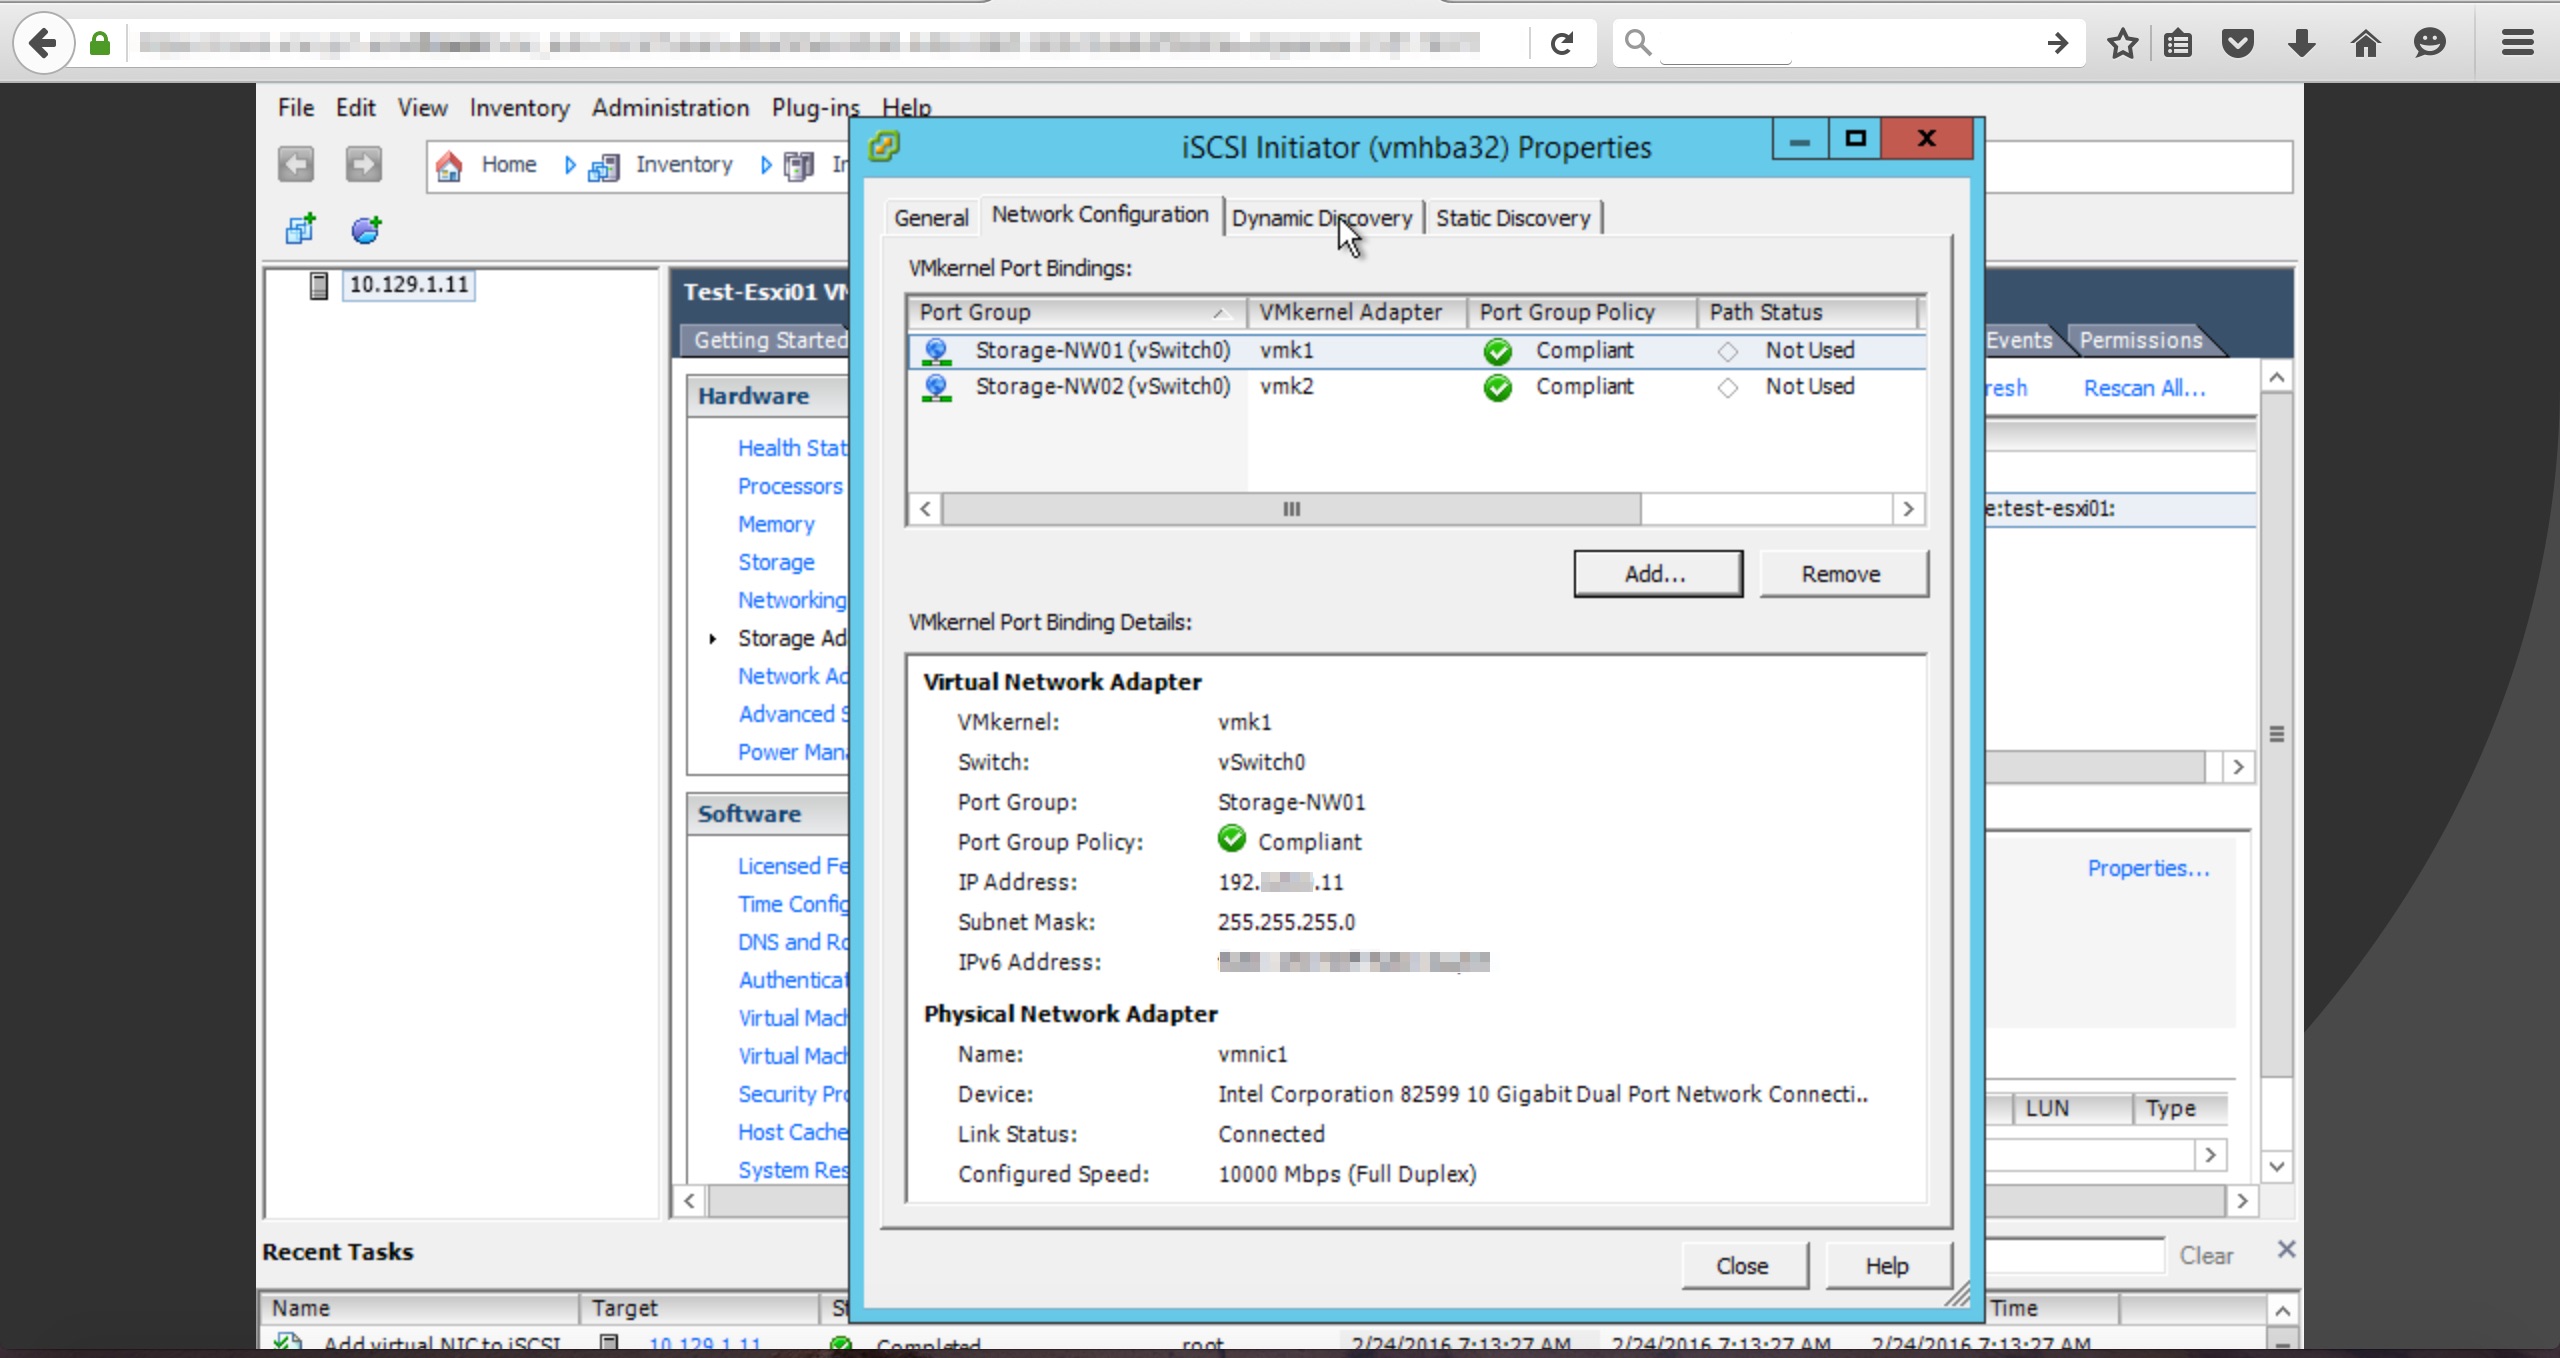The width and height of the screenshot is (2560, 1358).
Task: Click the Home house icon in breadcrumb
Action: click(450, 166)
